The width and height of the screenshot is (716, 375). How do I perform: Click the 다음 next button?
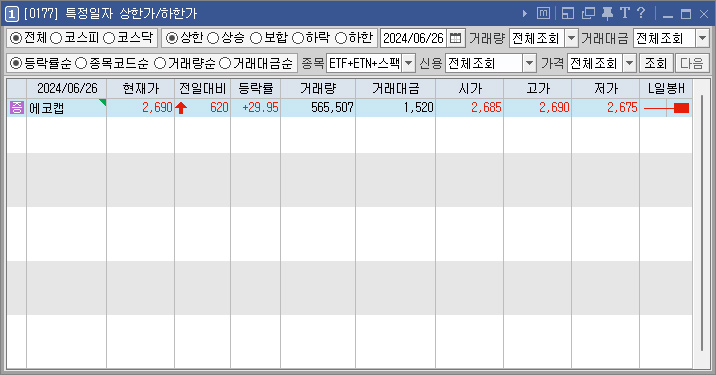coord(692,63)
